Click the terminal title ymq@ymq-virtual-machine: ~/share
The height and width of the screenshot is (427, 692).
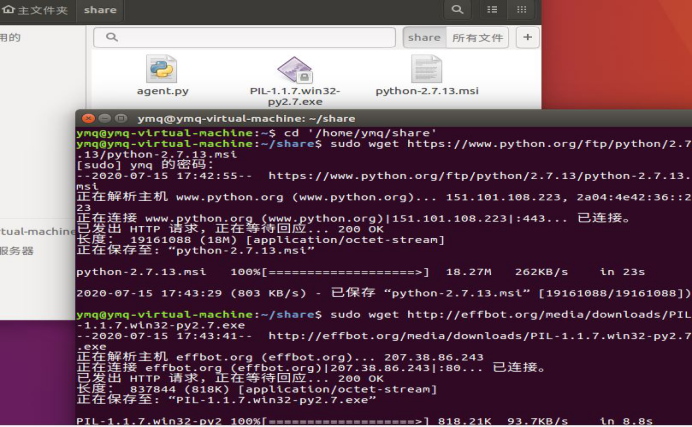(246, 118)
